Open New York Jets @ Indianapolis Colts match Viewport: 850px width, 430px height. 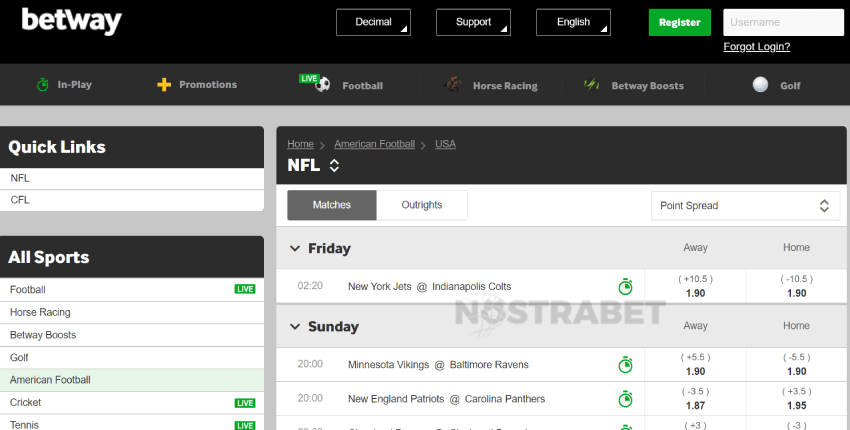[x=429, y=286]
